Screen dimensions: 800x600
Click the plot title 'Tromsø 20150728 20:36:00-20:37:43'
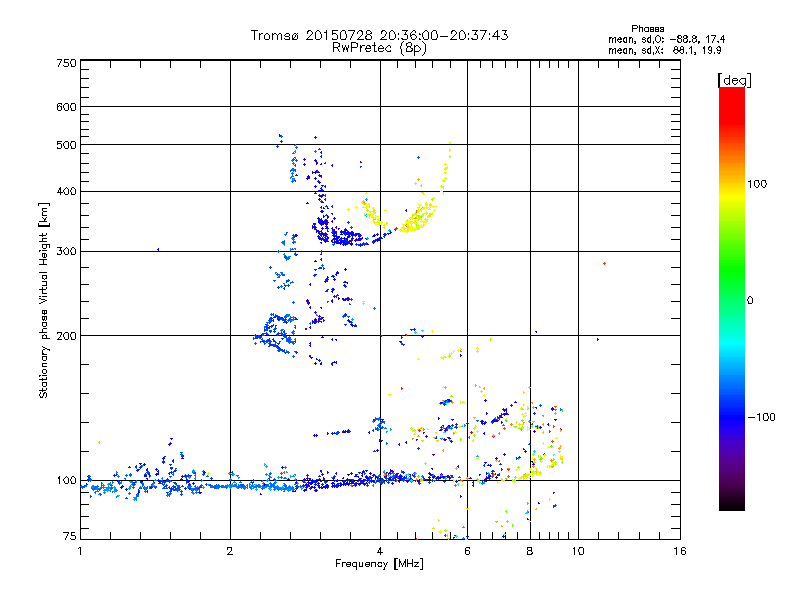[379, 35]
